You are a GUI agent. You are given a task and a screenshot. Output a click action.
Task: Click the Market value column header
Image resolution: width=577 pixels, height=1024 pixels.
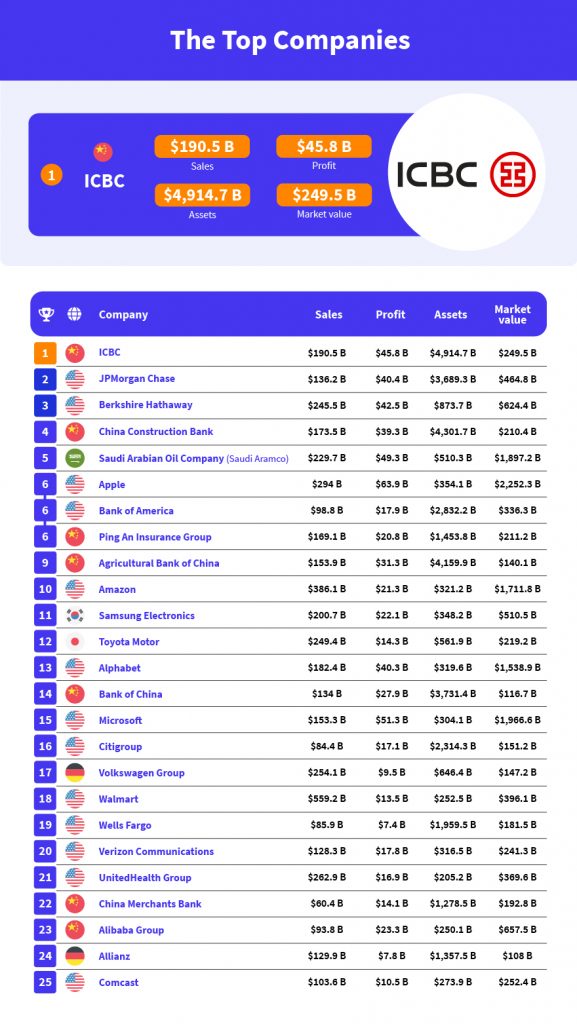pos(512,314)
